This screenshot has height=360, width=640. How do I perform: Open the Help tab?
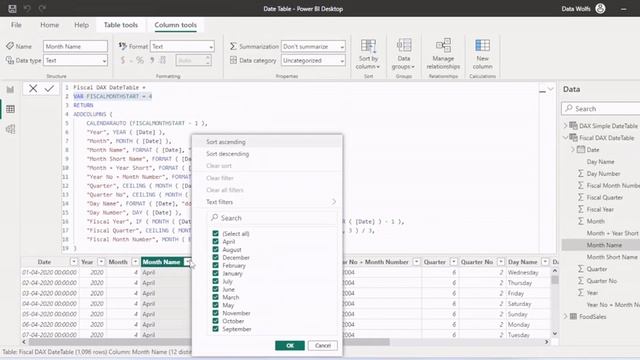click(x=81, y=25)
